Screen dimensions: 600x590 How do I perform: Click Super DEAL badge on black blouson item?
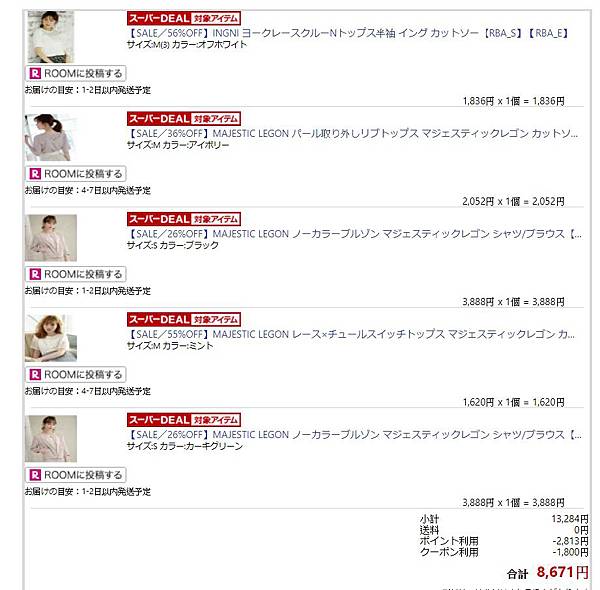[x=184, y=219]
